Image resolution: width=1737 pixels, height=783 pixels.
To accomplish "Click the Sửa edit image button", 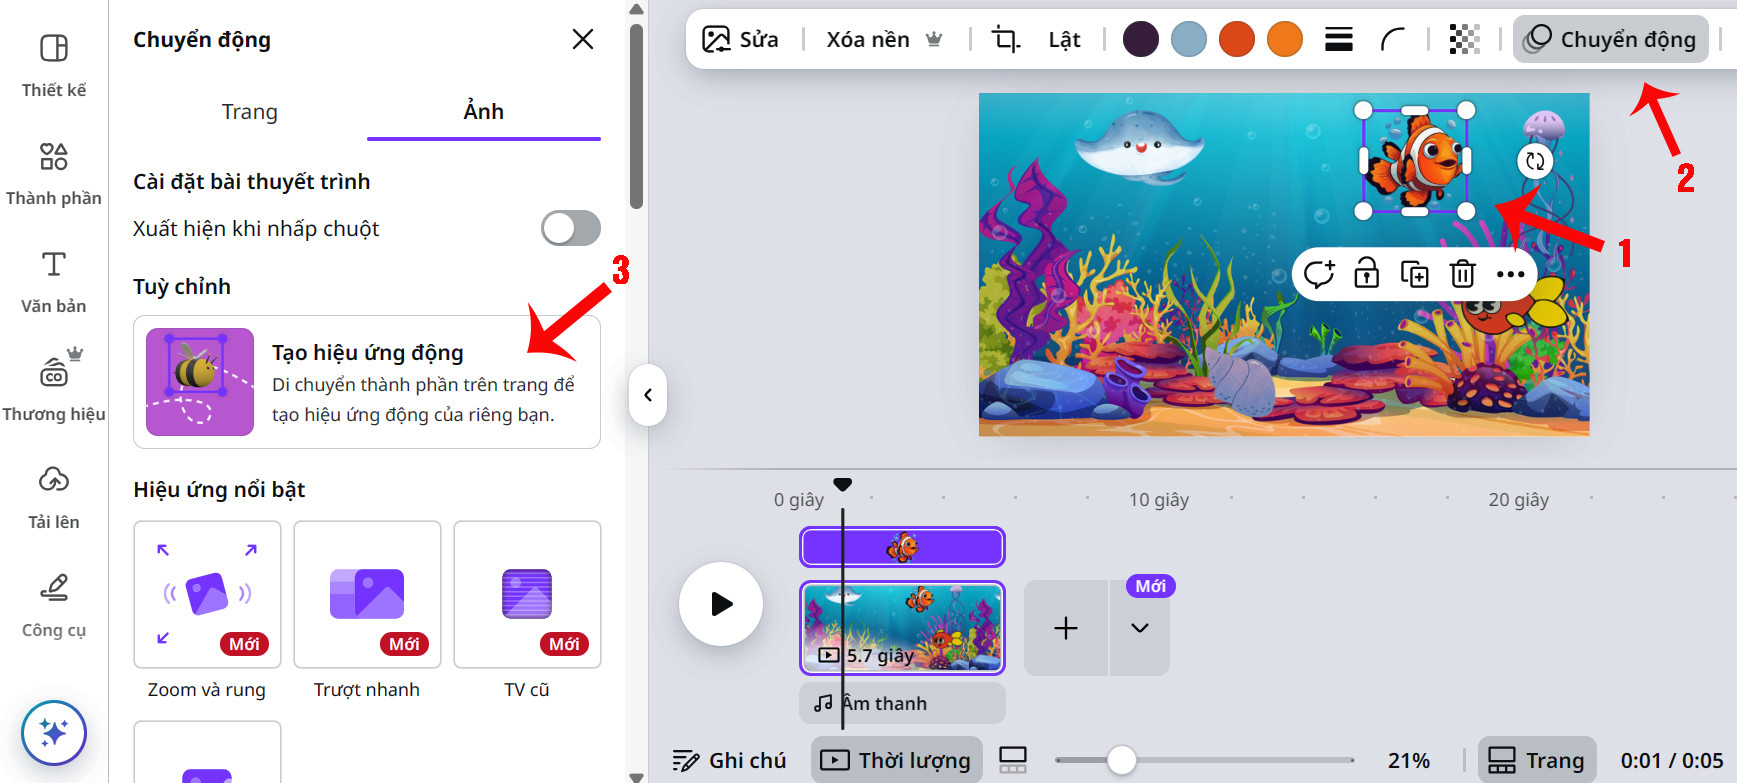I will click(740, 39).
